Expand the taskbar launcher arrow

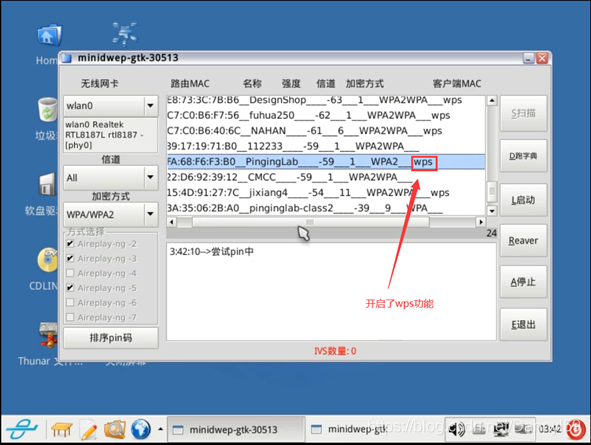(161, 429)
